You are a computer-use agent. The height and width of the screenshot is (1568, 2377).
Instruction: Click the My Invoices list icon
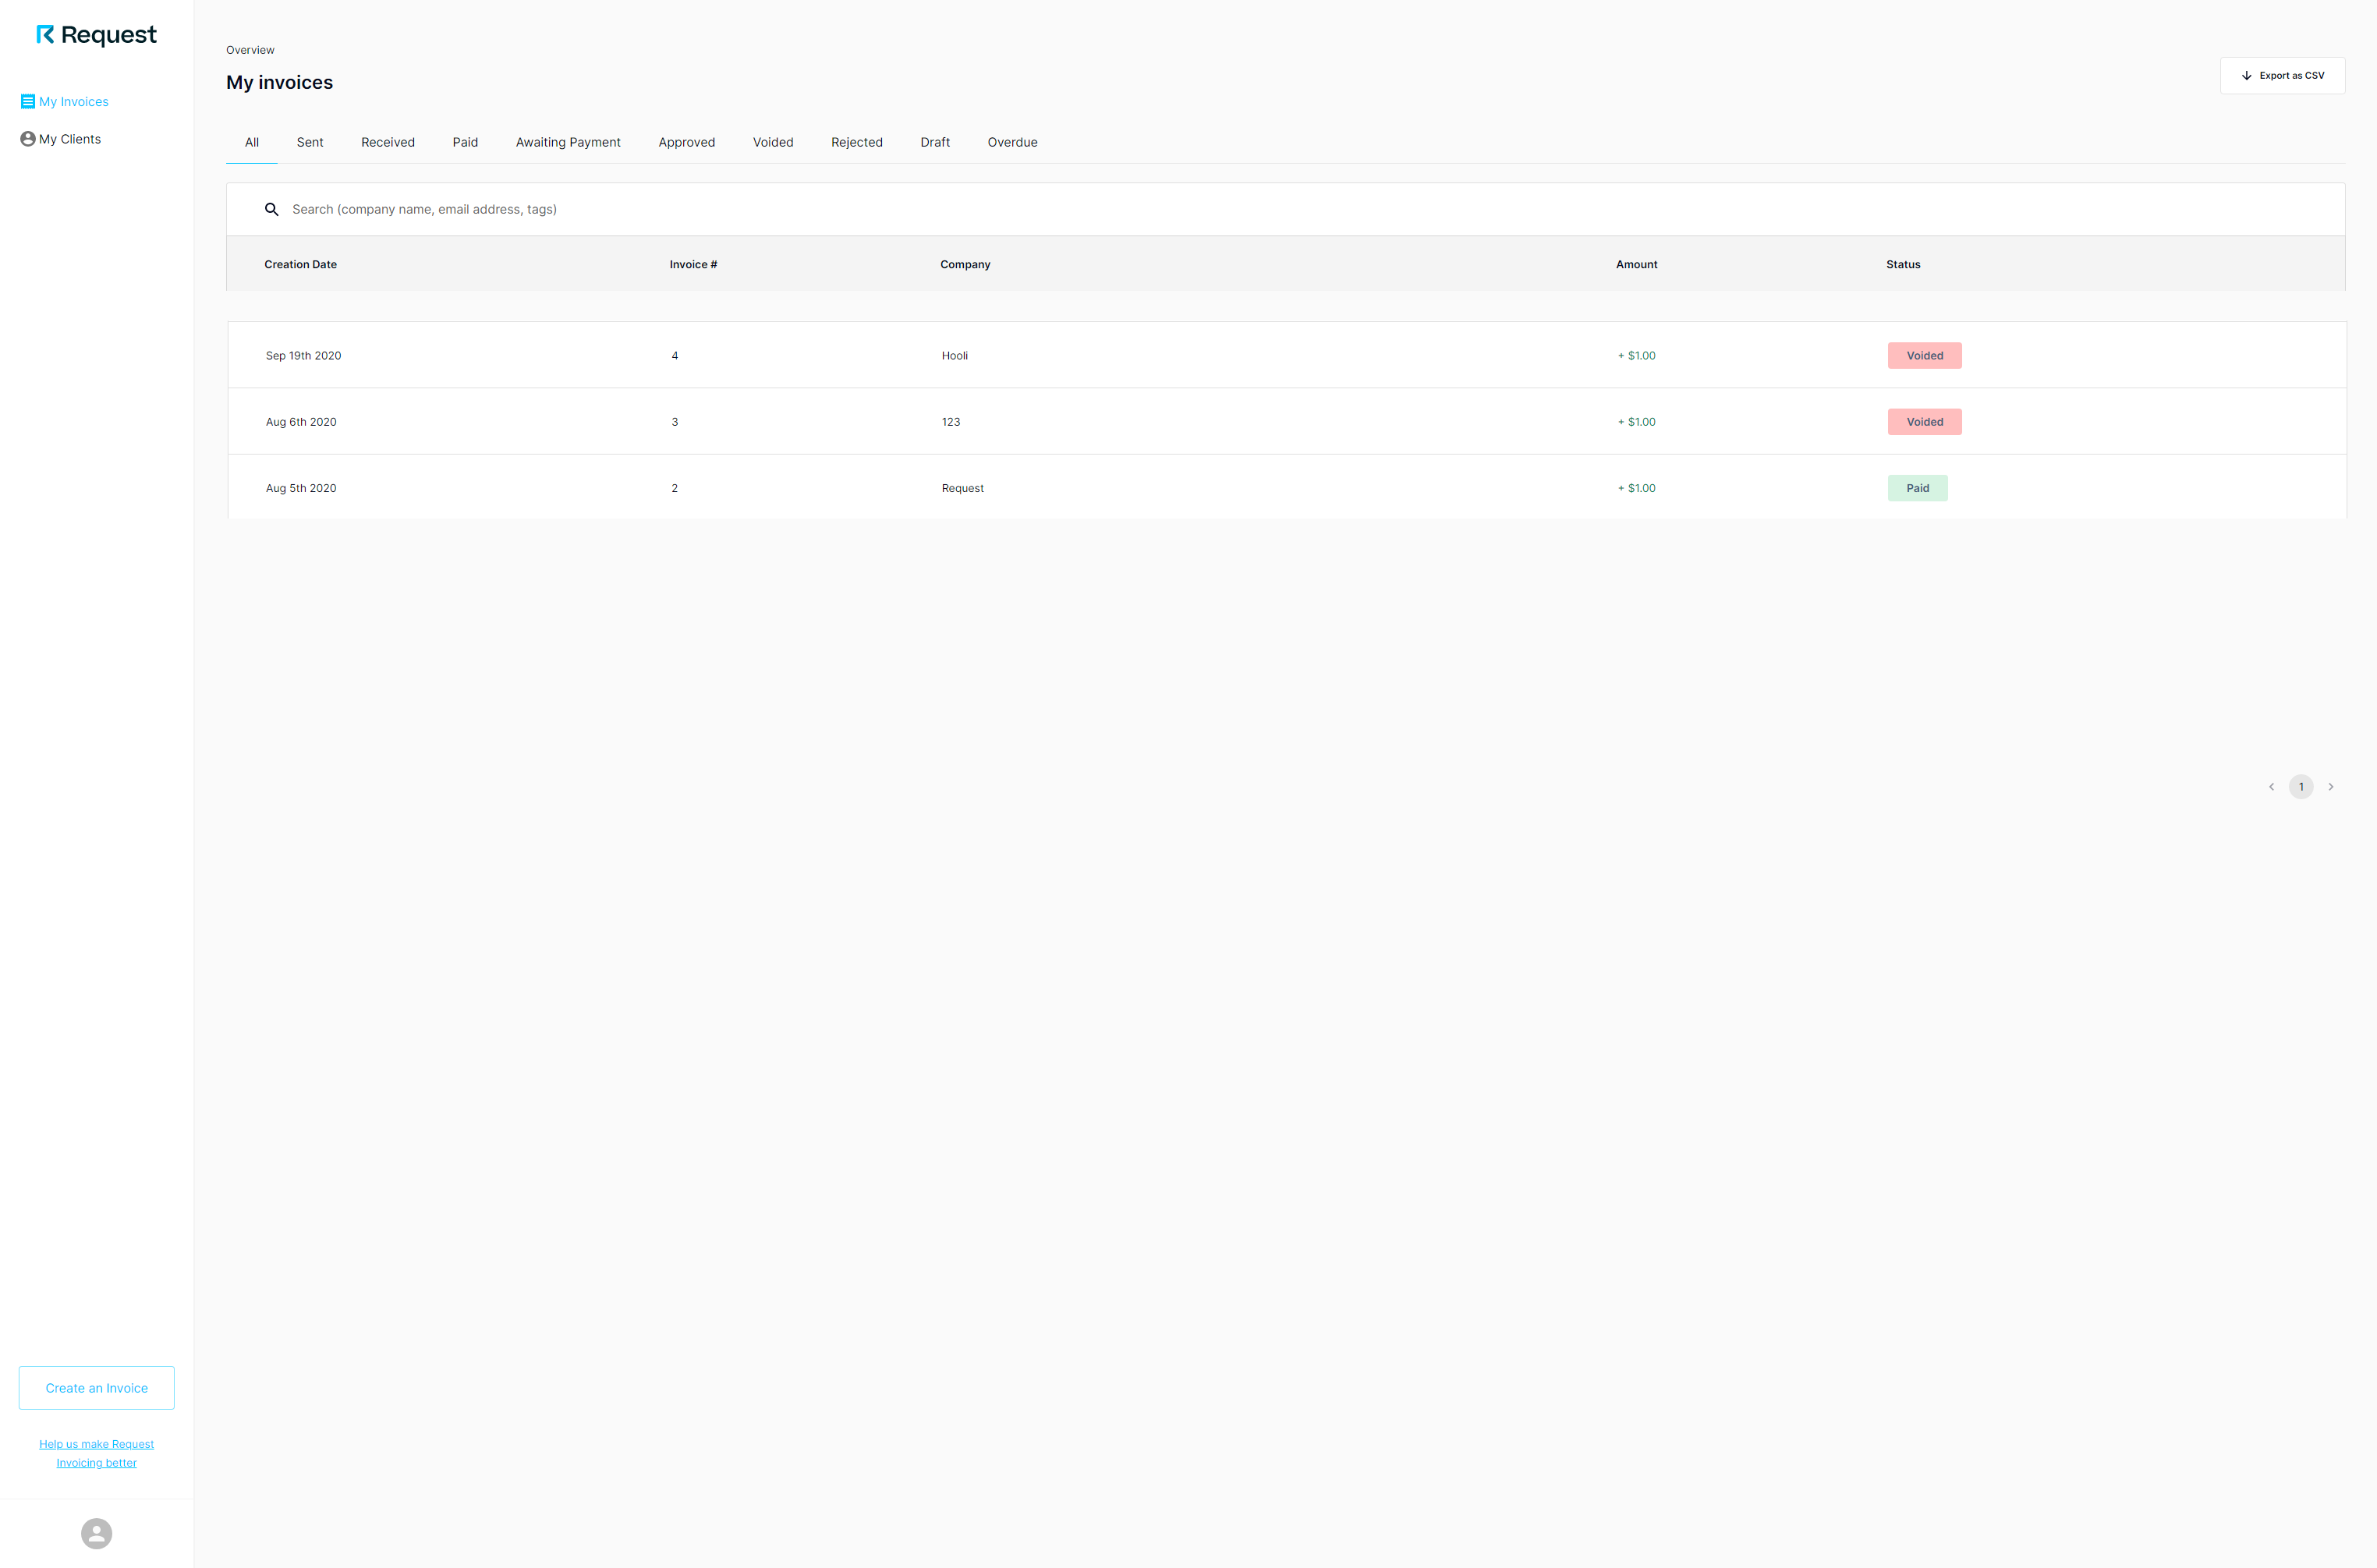tap(28, 102)
